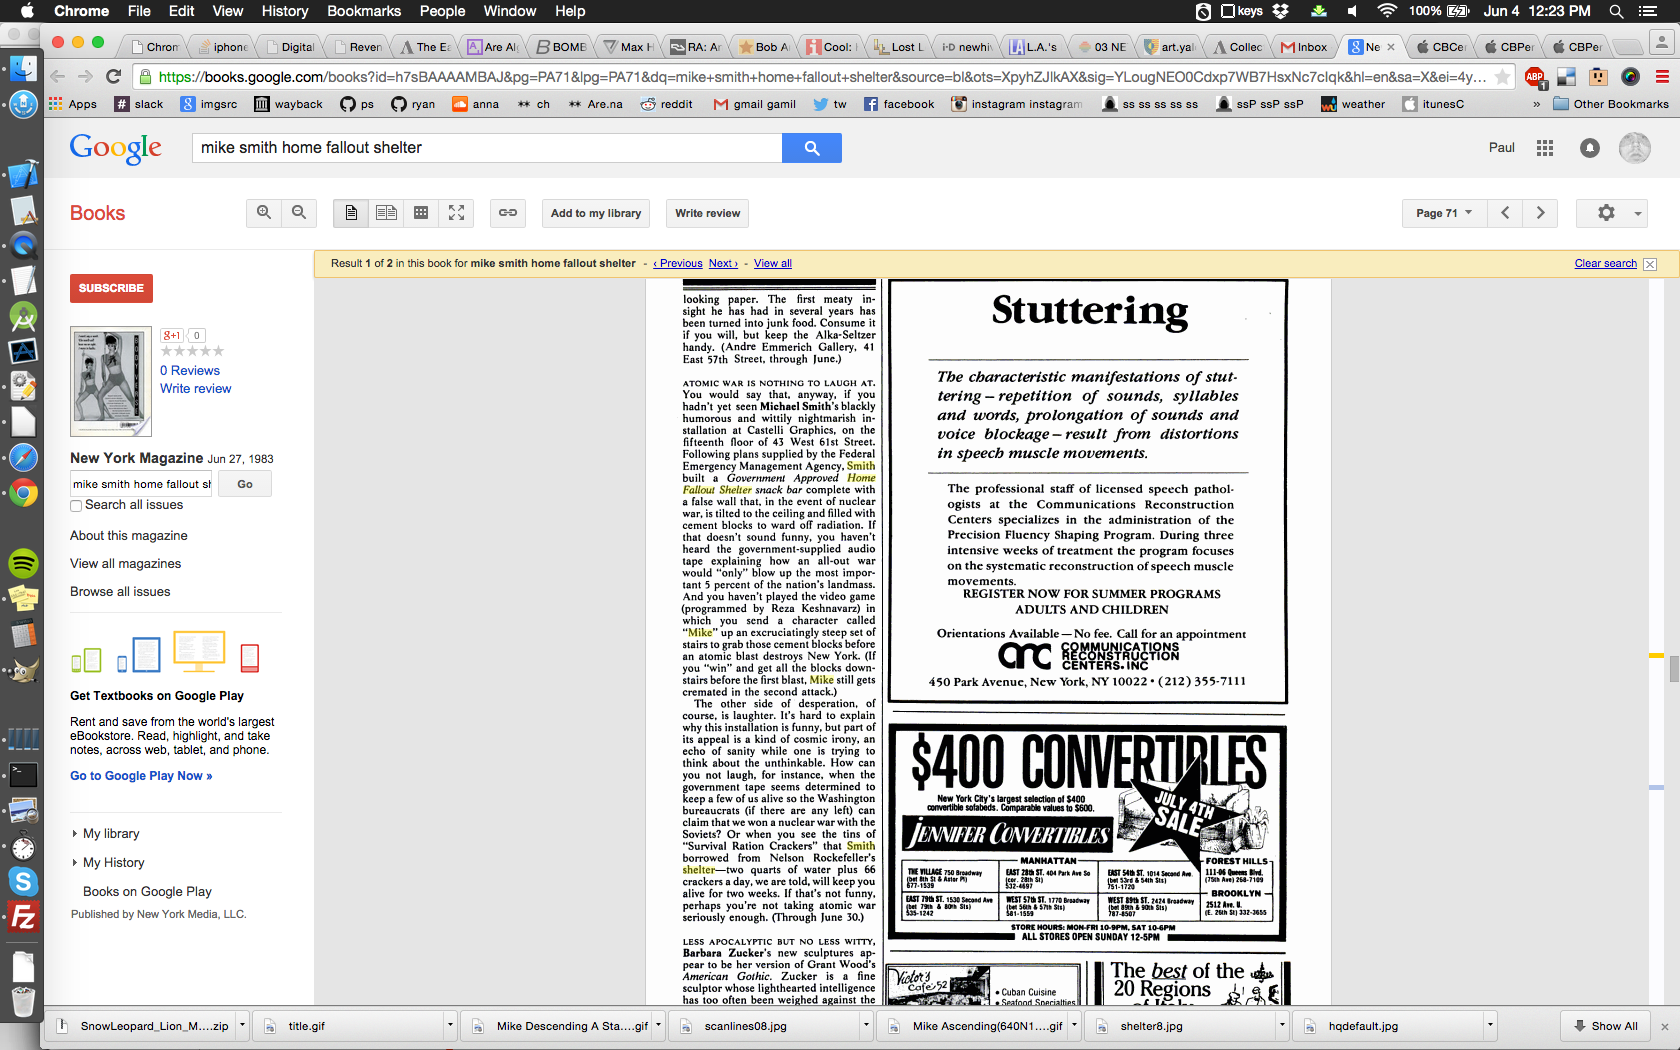Click Show All downloads button
1680x1050 pixels.
(1606, 1026)
